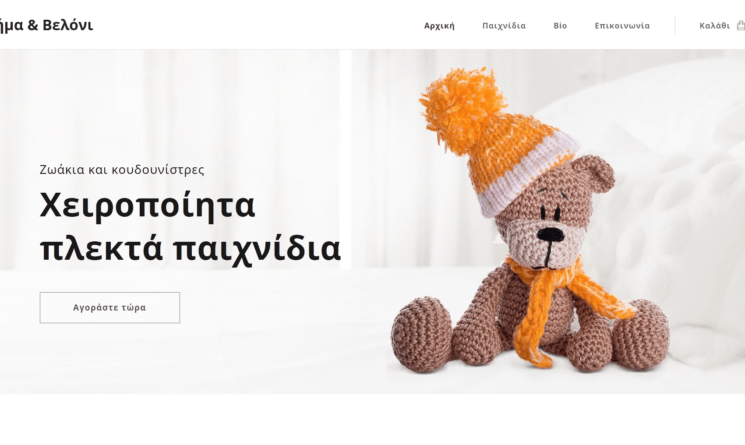Click the white band of the knitted hat
The height and width of the screenshot is (445, 745).
click(527, 176)
